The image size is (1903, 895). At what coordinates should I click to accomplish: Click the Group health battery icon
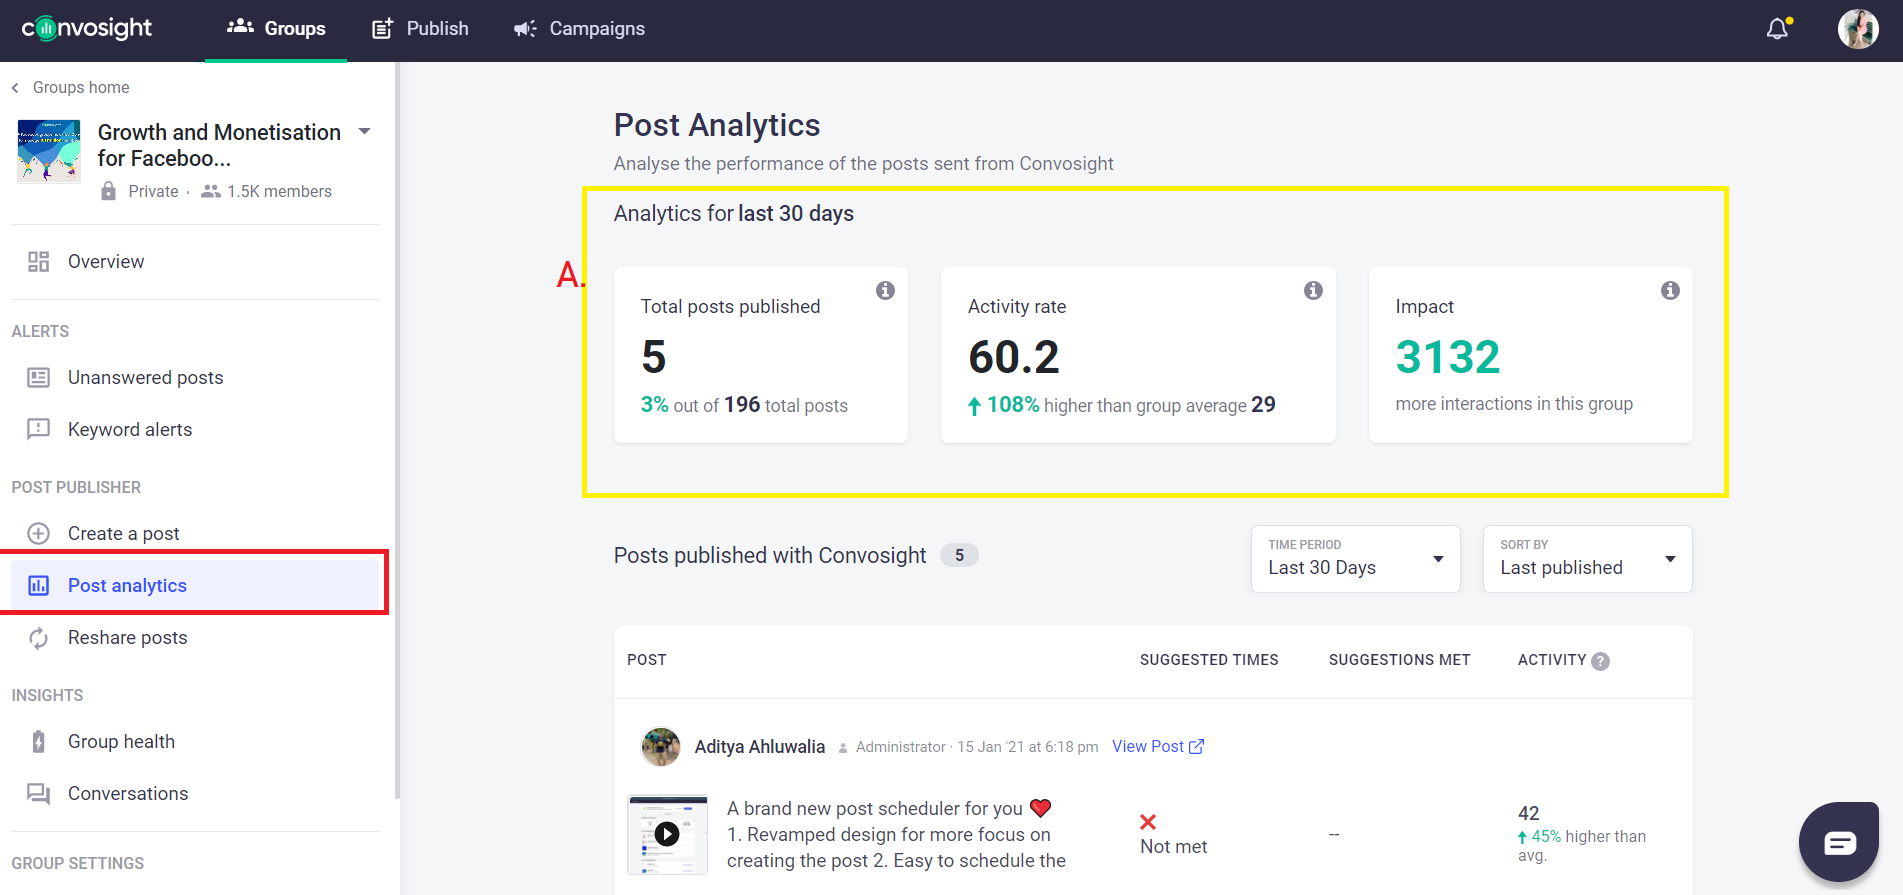[x=38, y=742]
